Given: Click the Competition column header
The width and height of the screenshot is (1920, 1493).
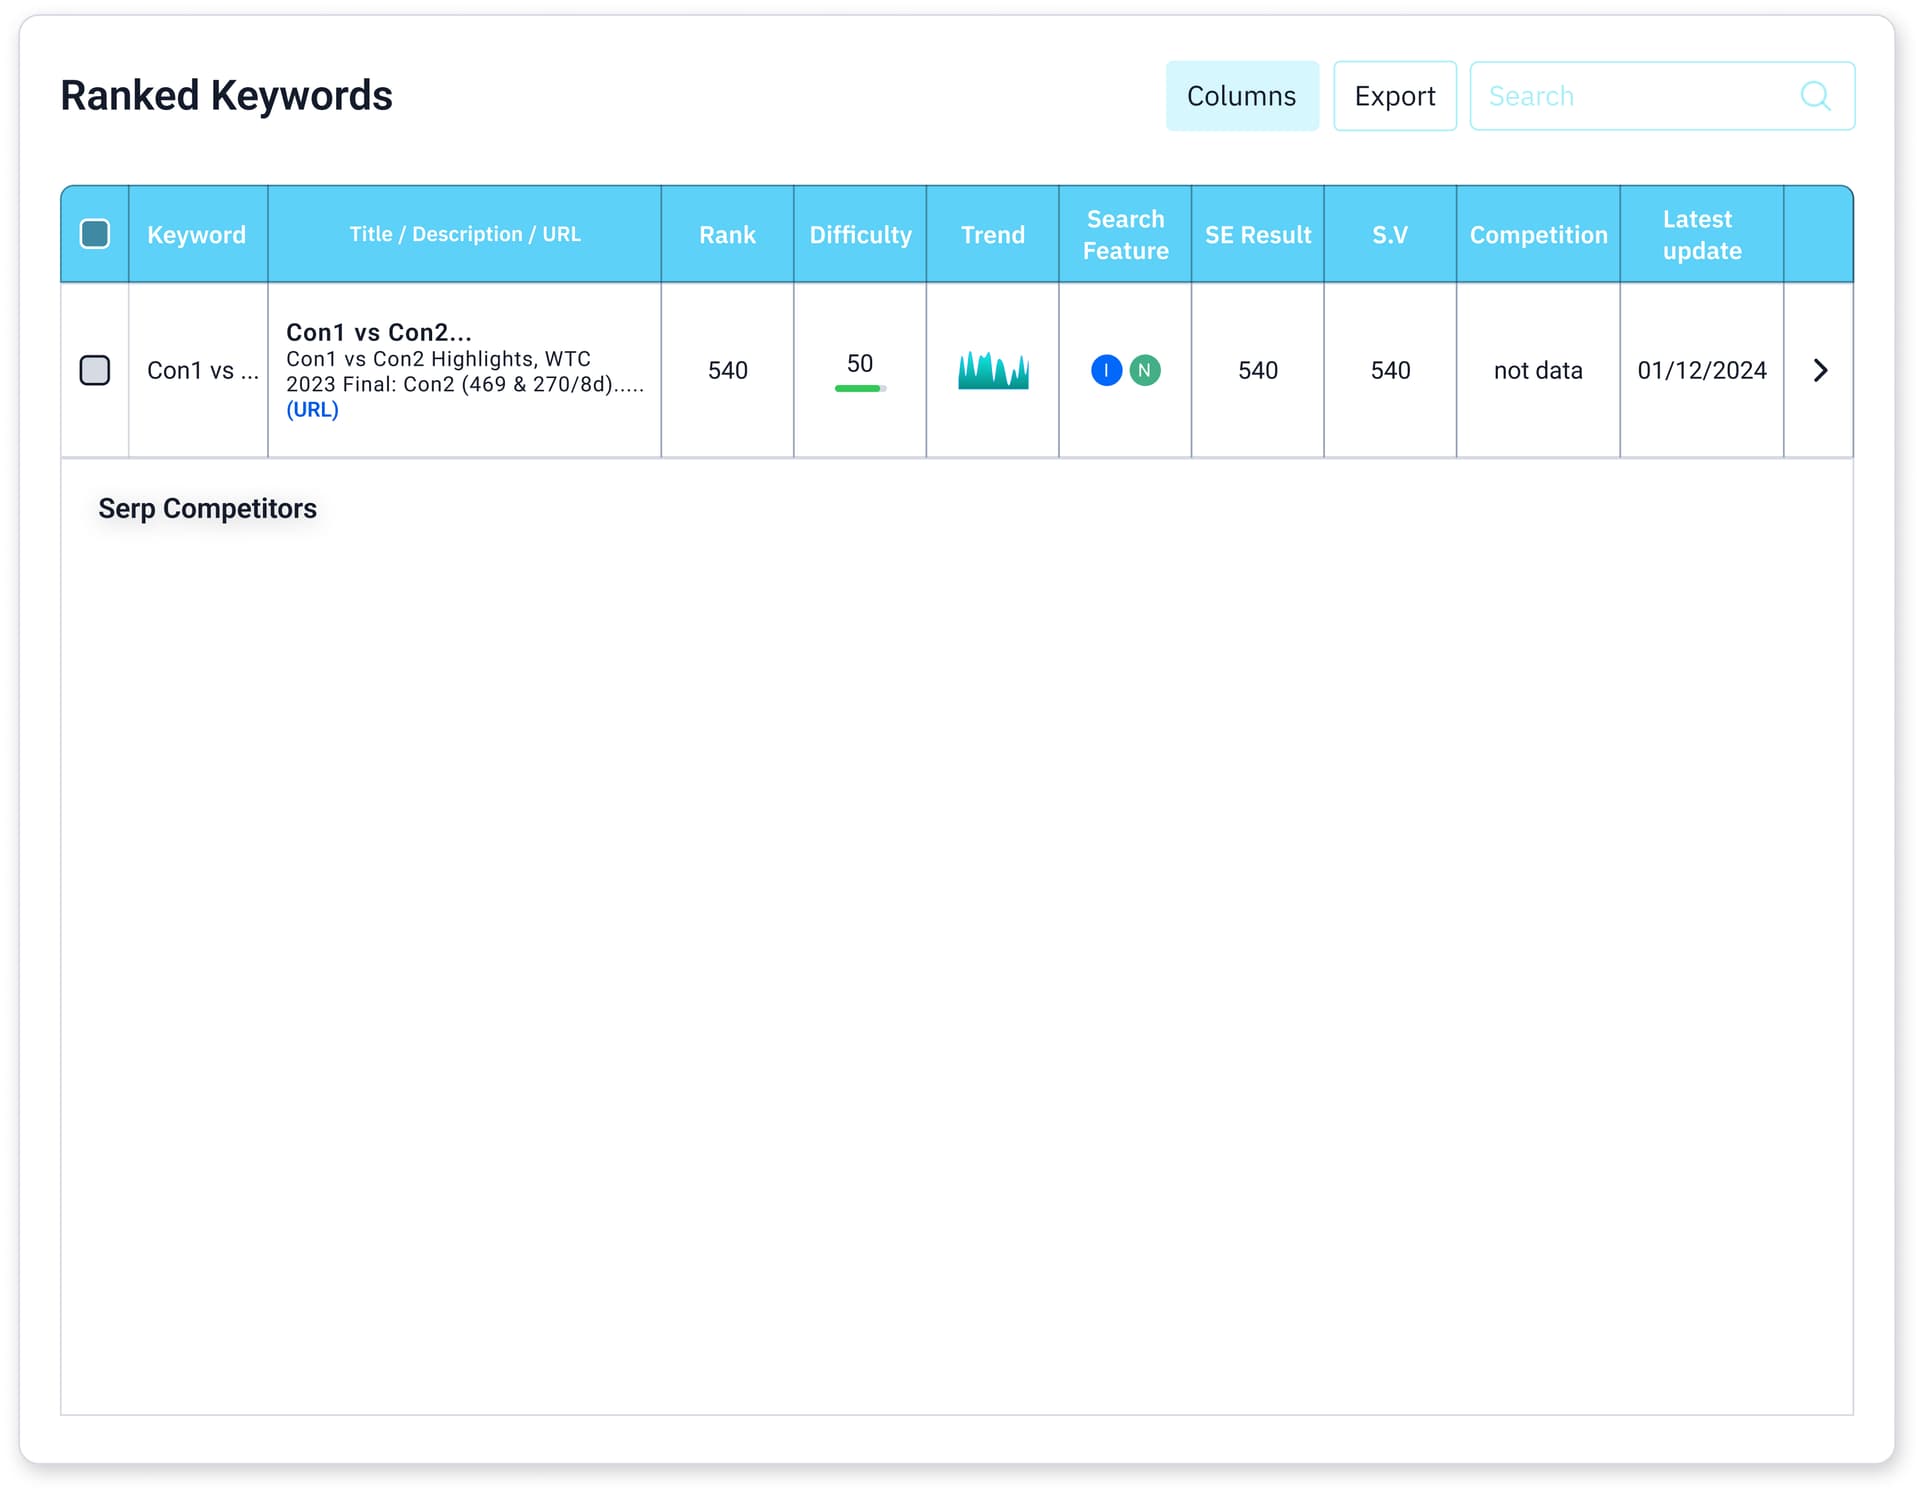Looking at the screenshot, I should [1538, 234].
